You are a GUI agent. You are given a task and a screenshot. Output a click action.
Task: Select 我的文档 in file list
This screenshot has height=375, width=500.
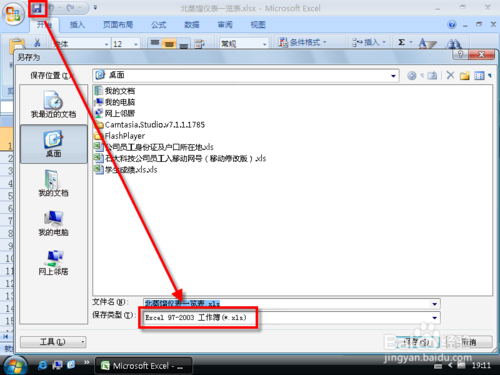pyautogui.click(x=115, y=91)
